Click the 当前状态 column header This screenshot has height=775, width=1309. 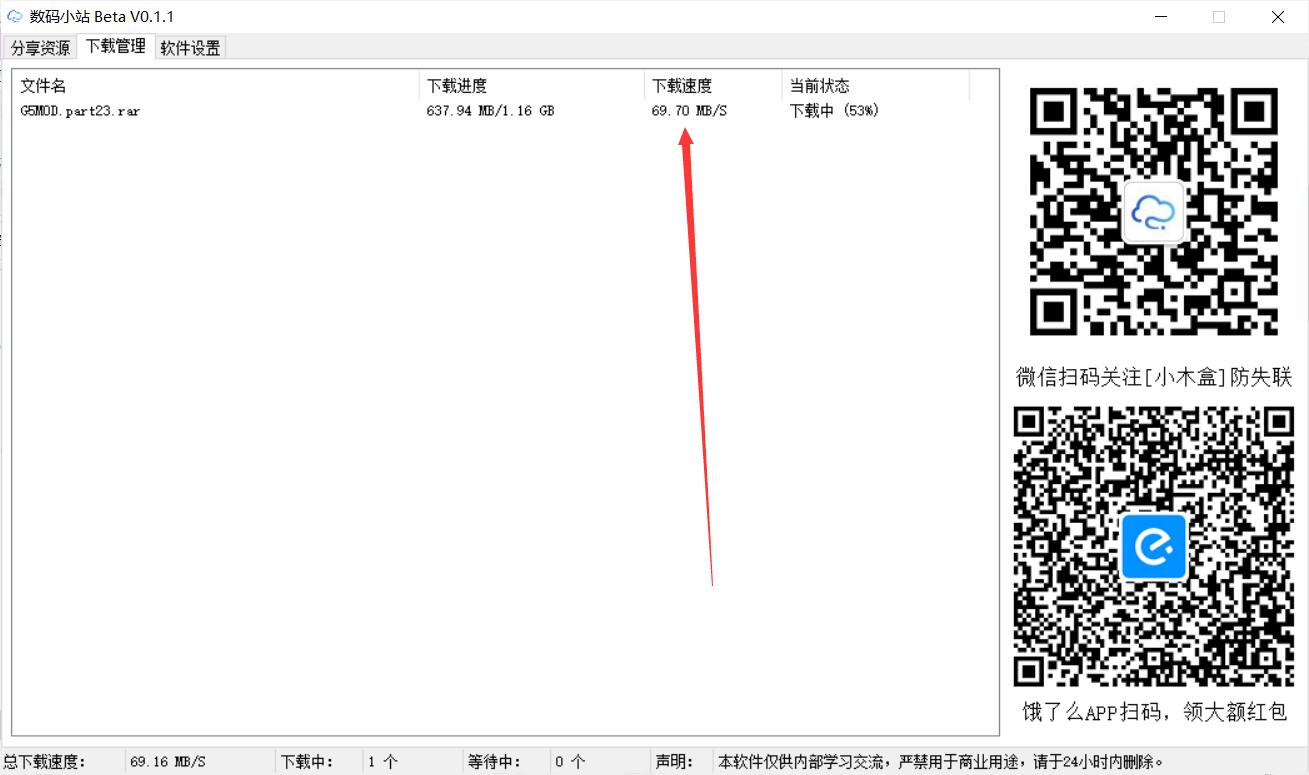pyautogui.click(x=820, y=85)
